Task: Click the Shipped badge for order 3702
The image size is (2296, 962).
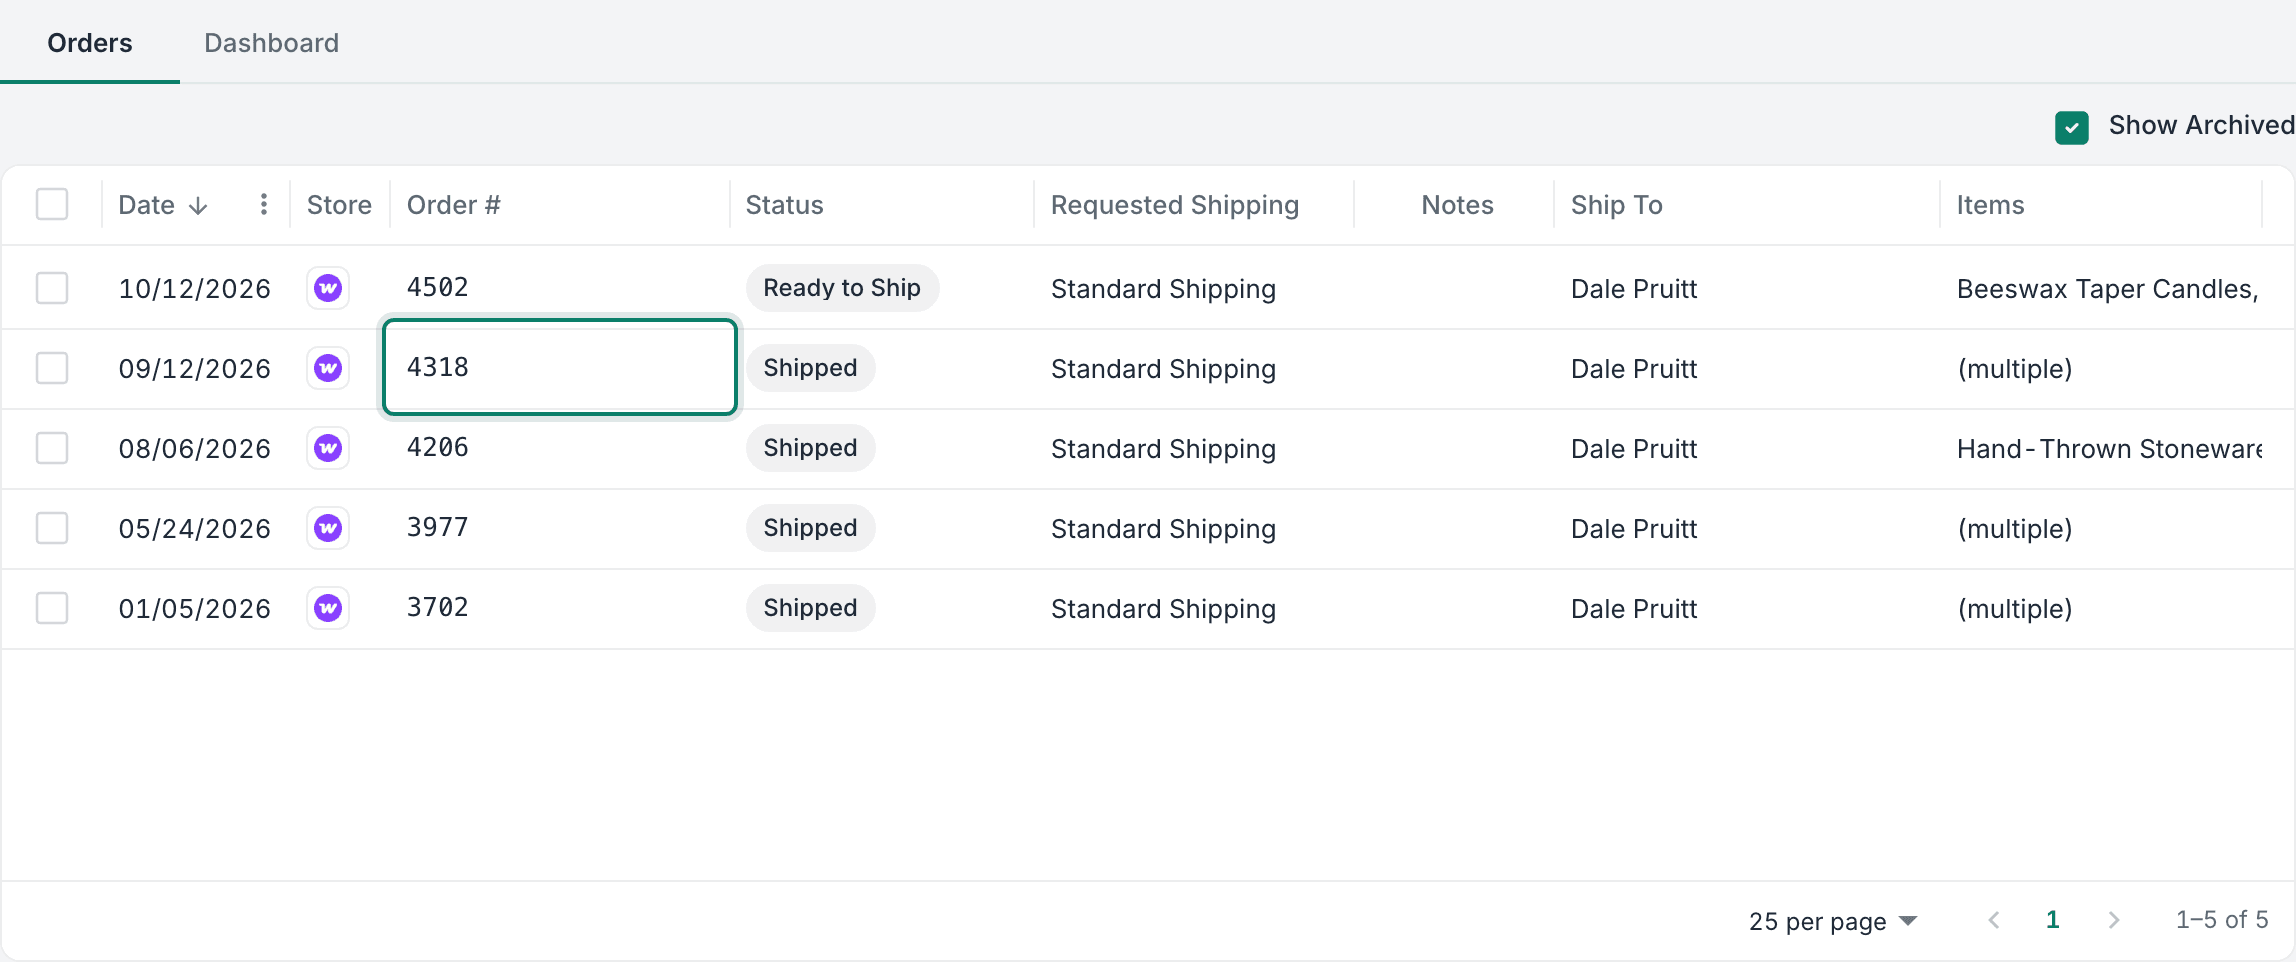Action: pos(811,608)
